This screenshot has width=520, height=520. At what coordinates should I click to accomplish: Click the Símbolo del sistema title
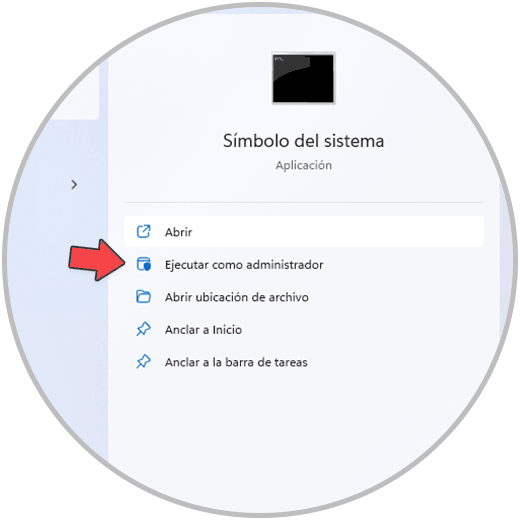[303, 141]
